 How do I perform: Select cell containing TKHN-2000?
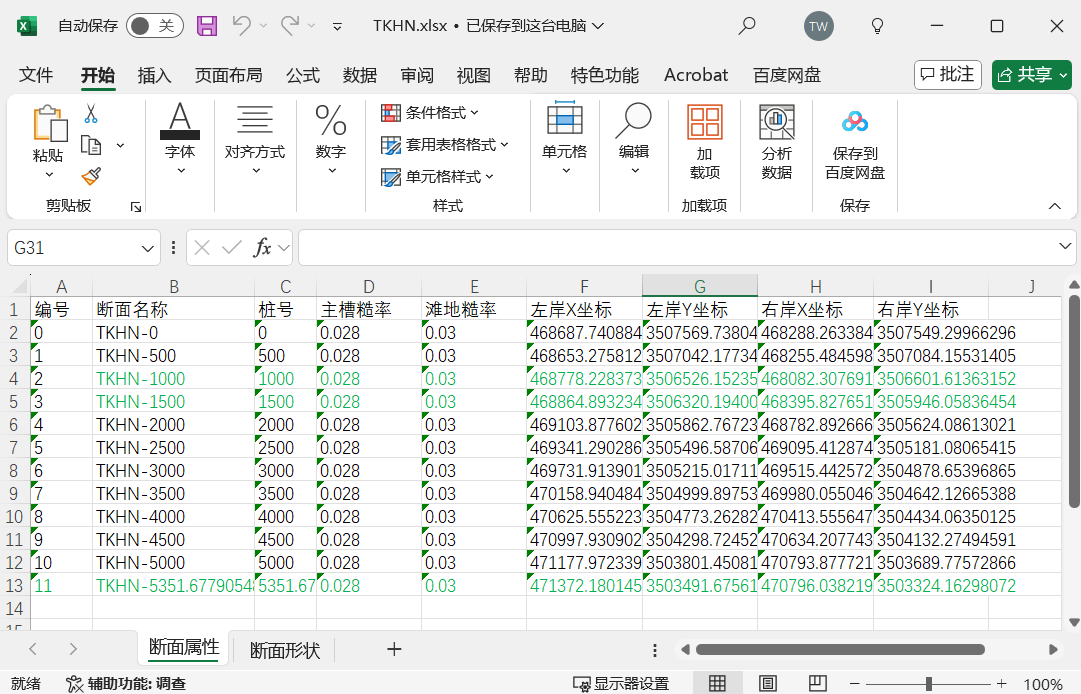pos(174,425)
